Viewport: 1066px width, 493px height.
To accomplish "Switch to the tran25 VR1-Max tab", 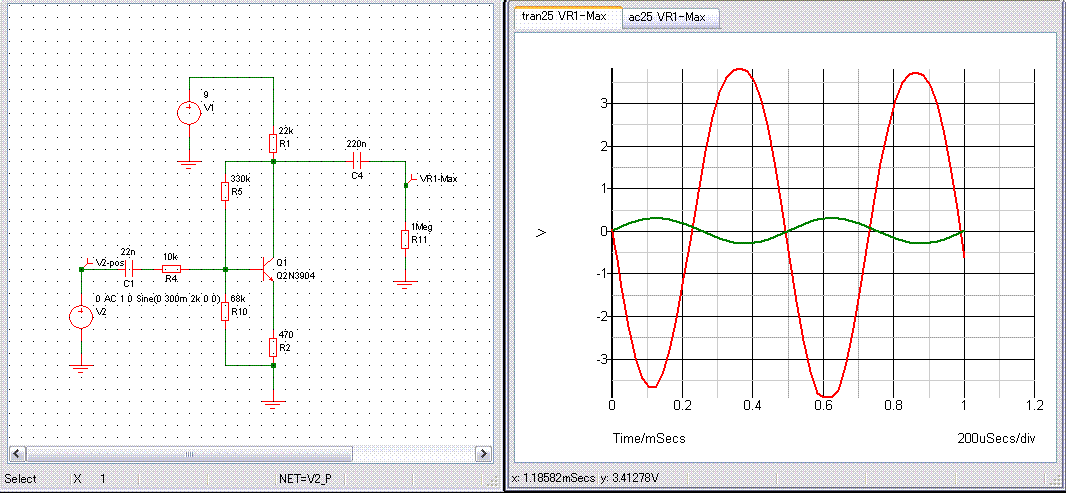I will 564,17.
